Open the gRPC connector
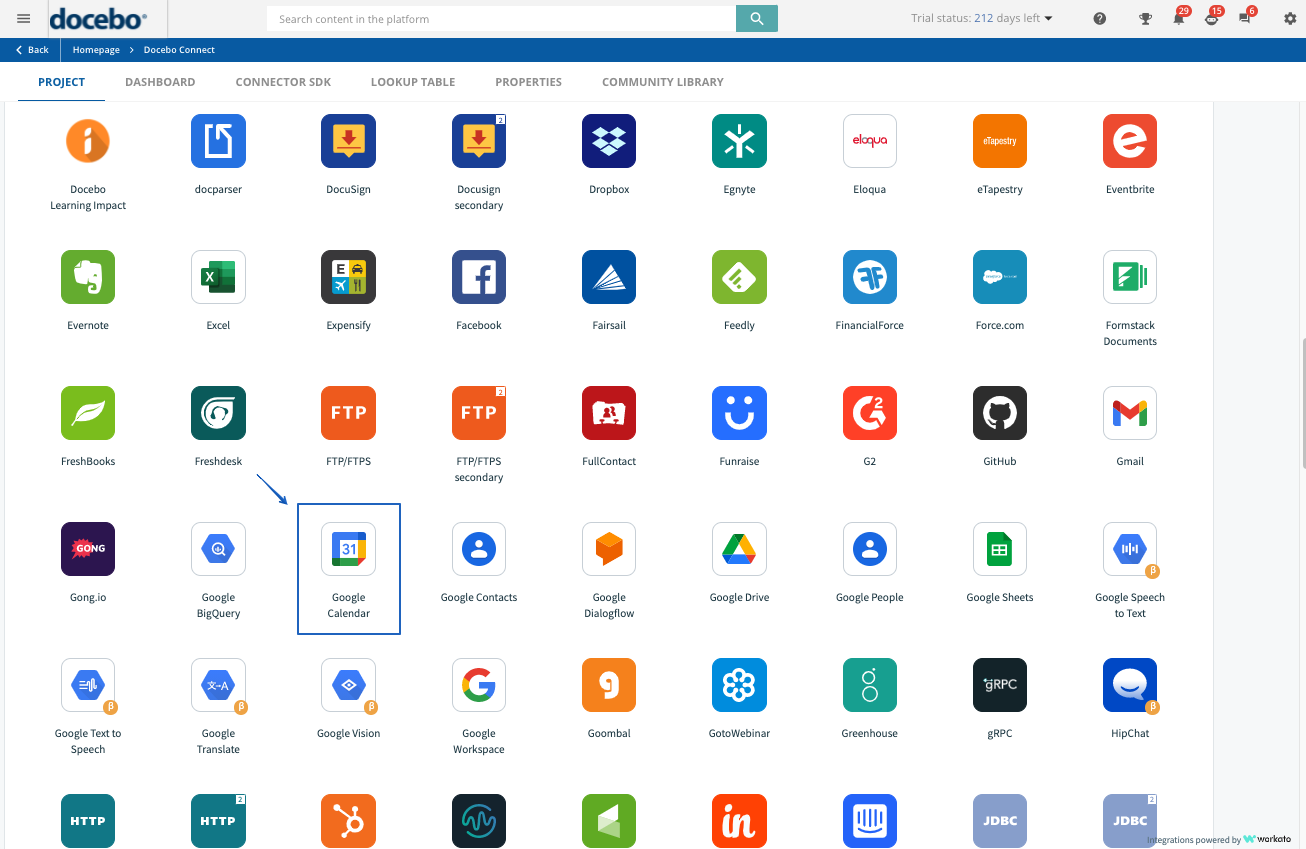 [1000, 685]
